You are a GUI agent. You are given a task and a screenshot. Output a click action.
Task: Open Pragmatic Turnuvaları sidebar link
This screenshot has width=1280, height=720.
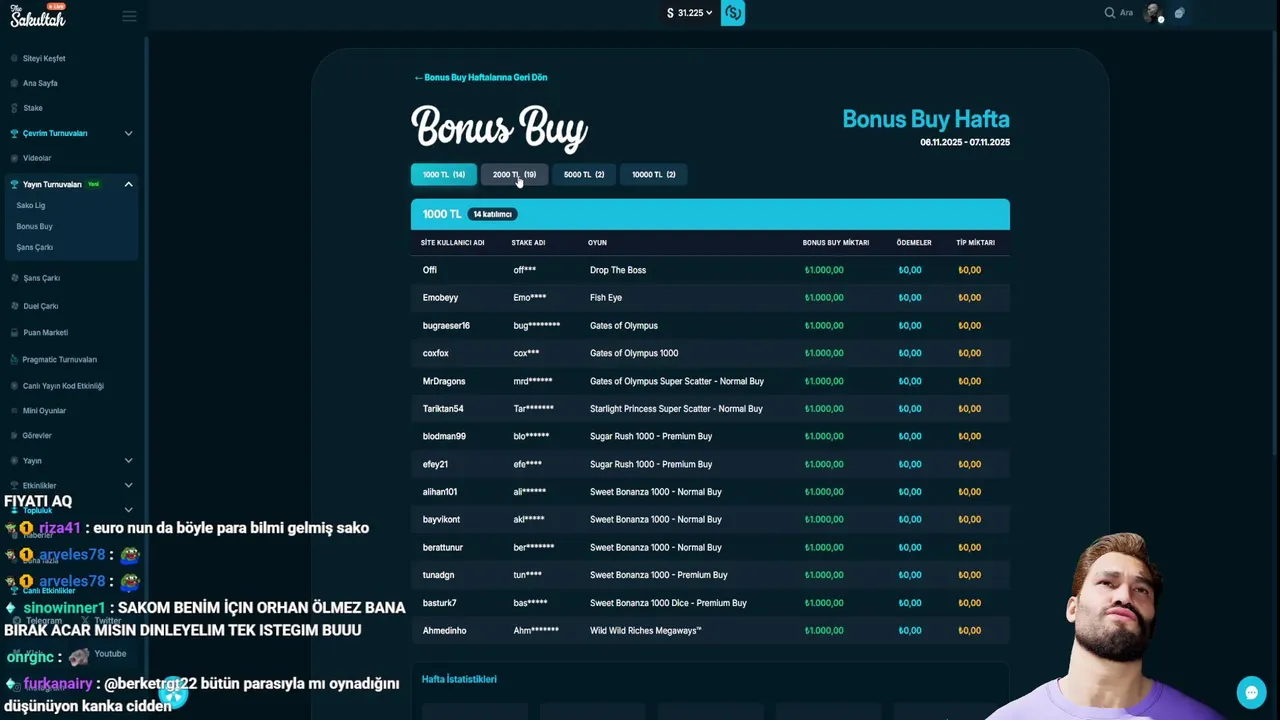[x=60, y=359]
